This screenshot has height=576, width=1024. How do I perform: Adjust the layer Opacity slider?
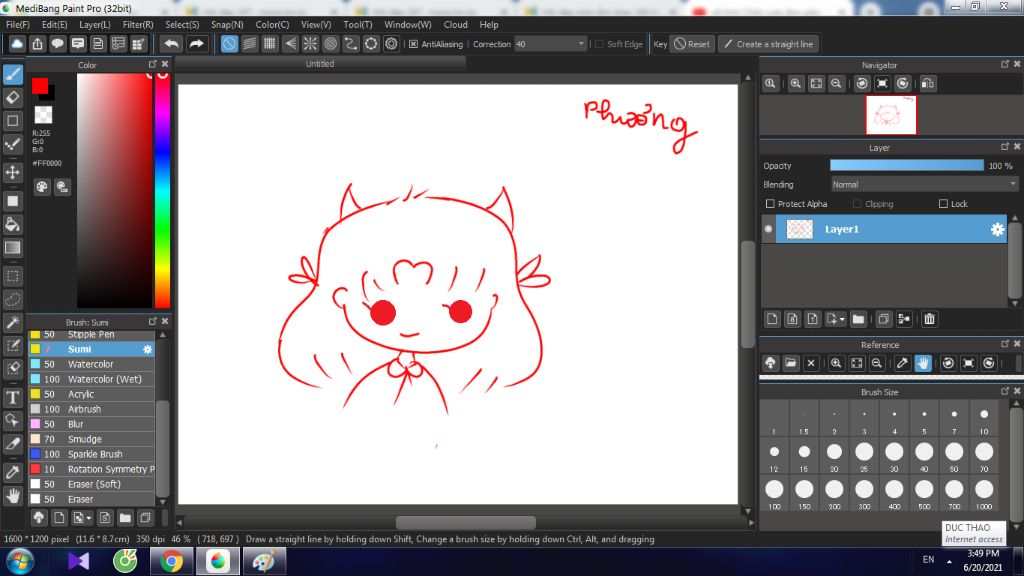coord(906,166)
